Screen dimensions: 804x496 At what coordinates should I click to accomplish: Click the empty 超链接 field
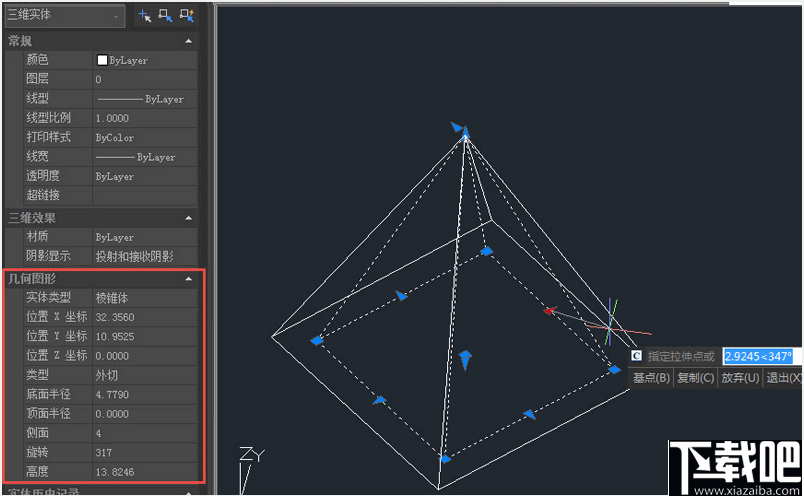click(145, 195)
